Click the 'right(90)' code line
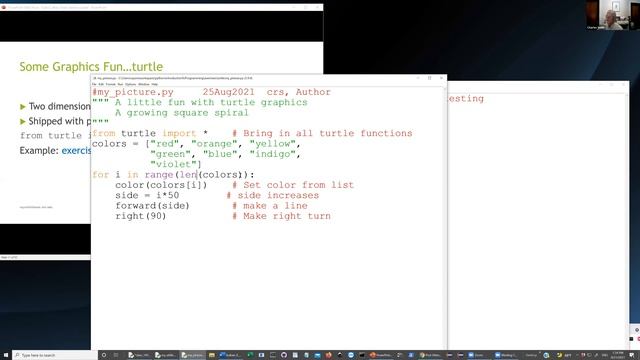The width and height of the screenshot is (640, 360). pos(141,216)
